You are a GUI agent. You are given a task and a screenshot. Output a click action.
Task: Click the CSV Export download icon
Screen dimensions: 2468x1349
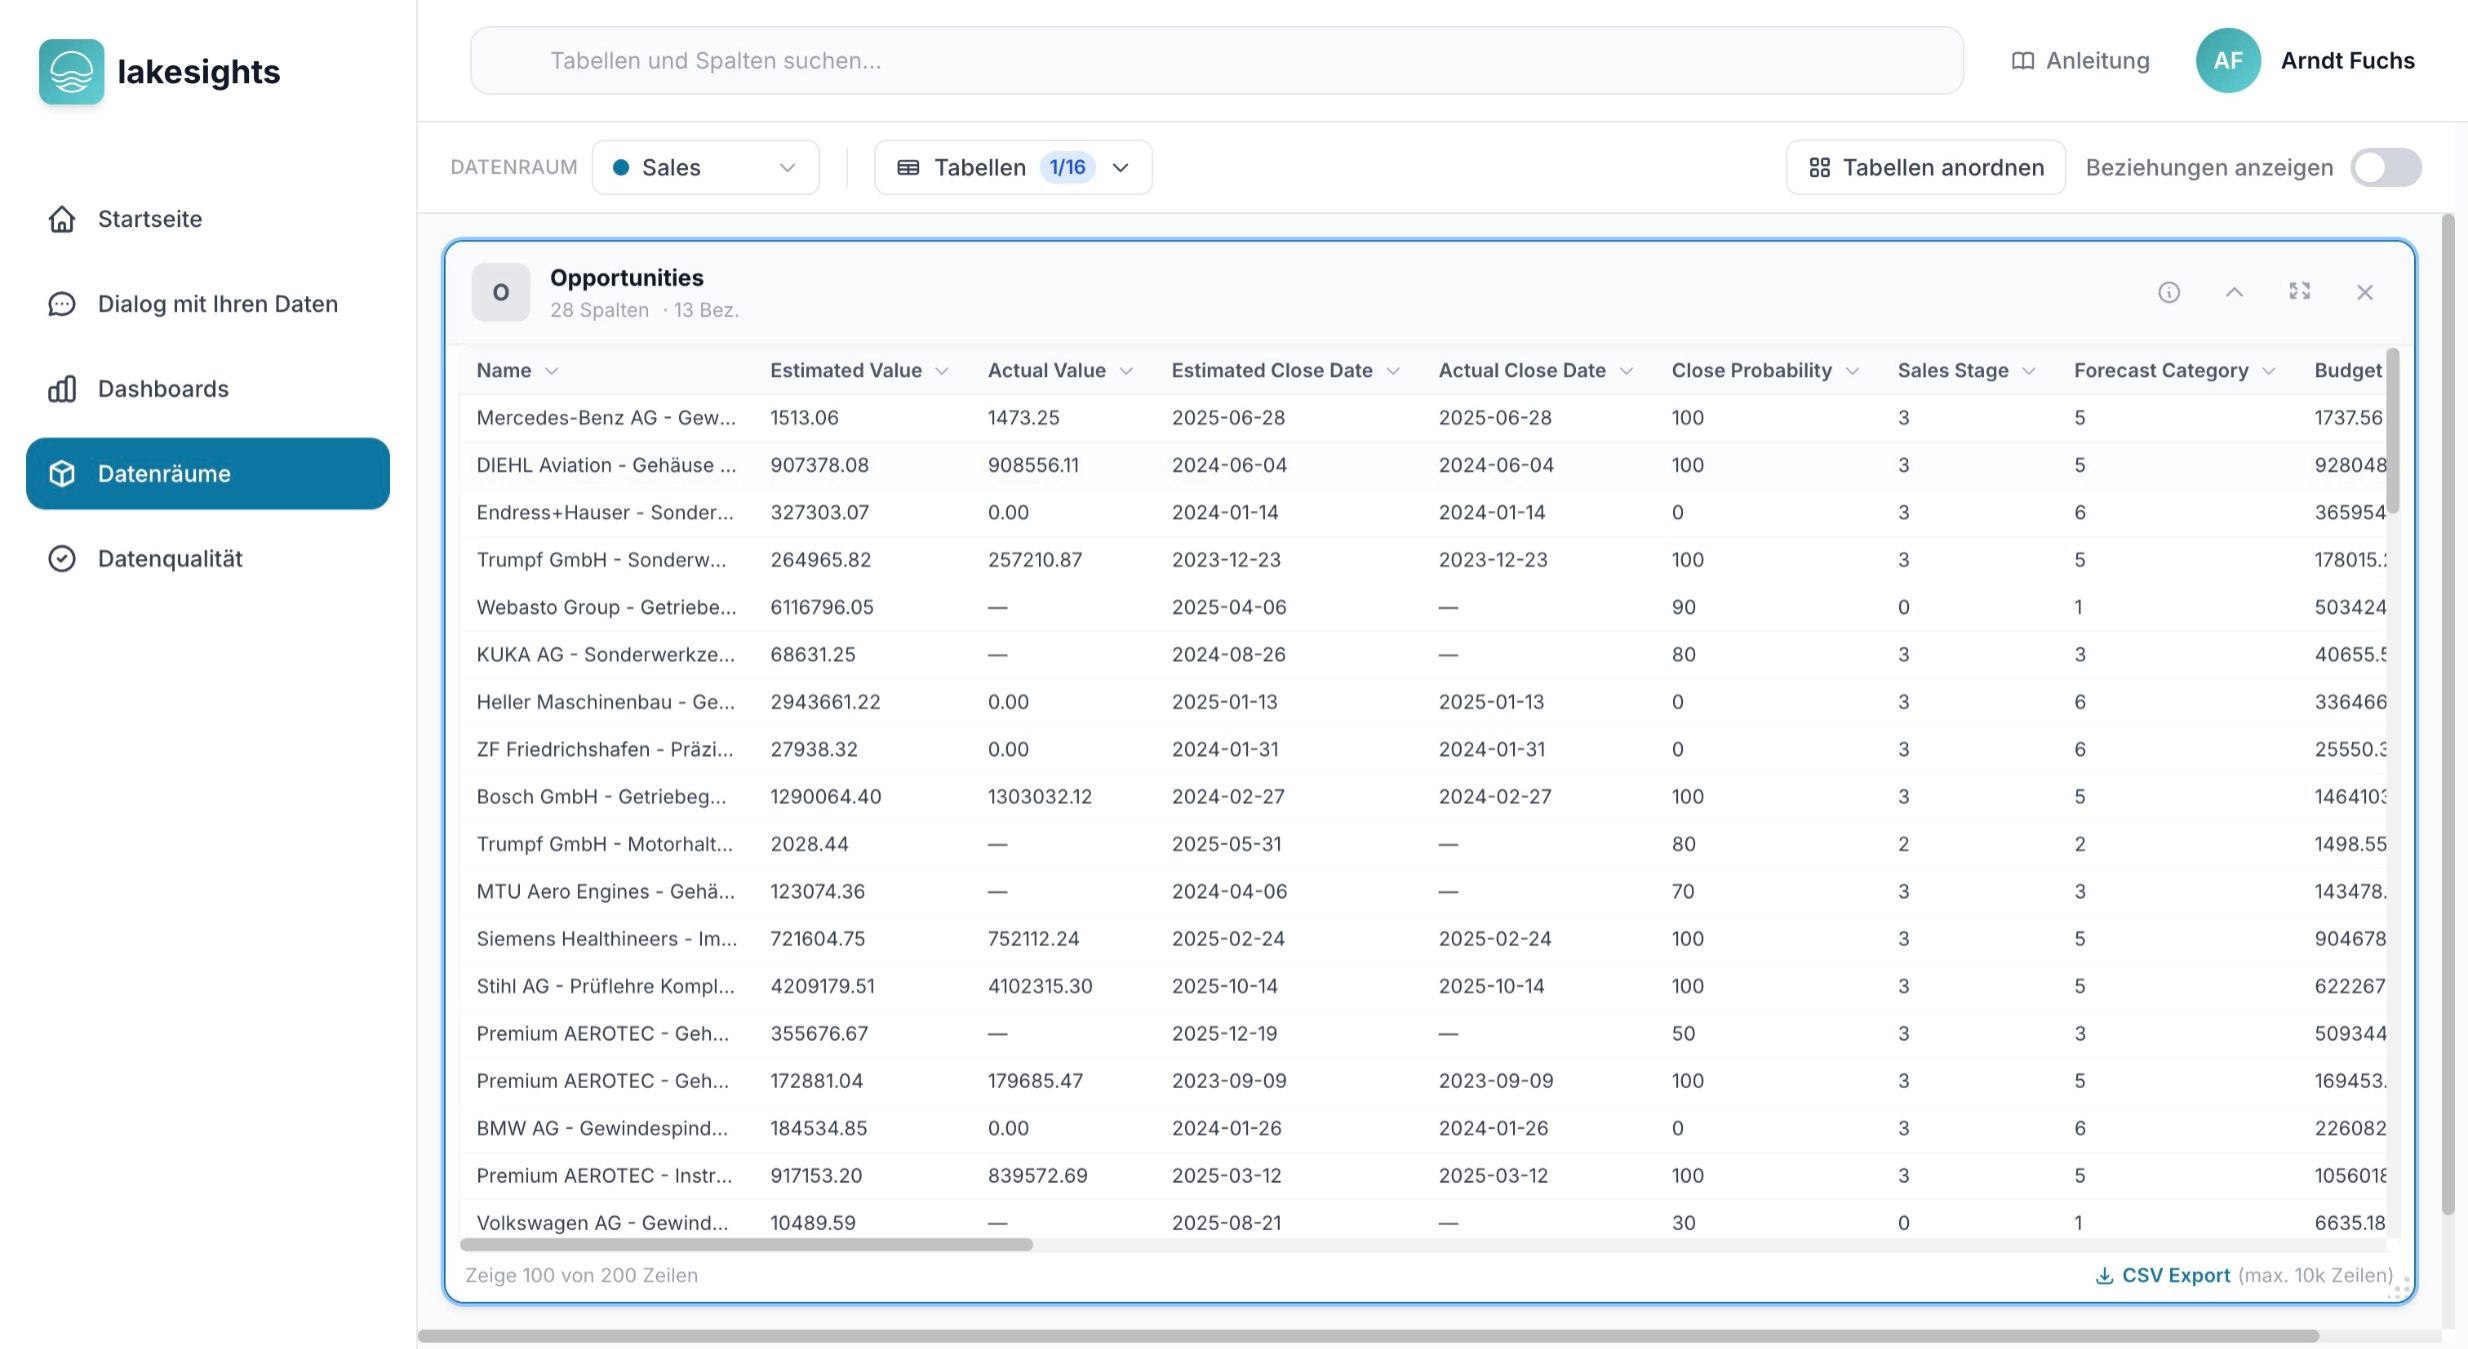[x=2104, y=1276]
